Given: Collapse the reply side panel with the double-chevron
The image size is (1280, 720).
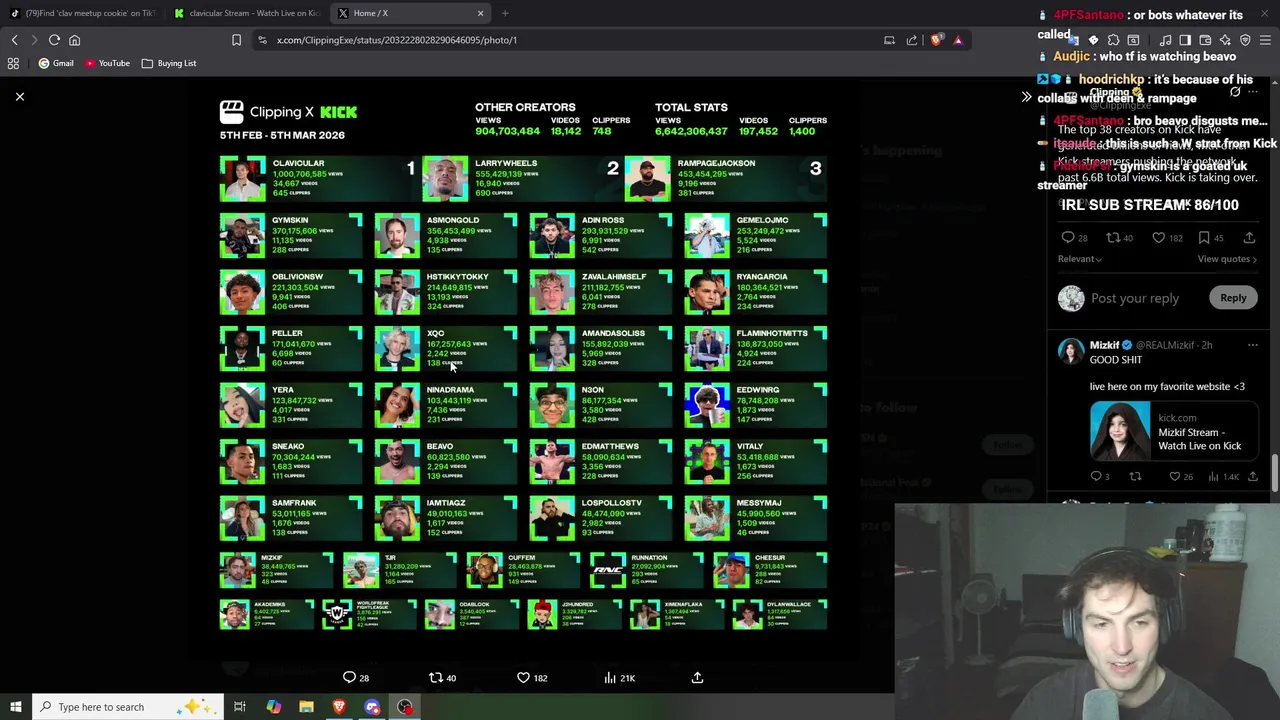Looking at the screenshot, I should [1026, 97].
